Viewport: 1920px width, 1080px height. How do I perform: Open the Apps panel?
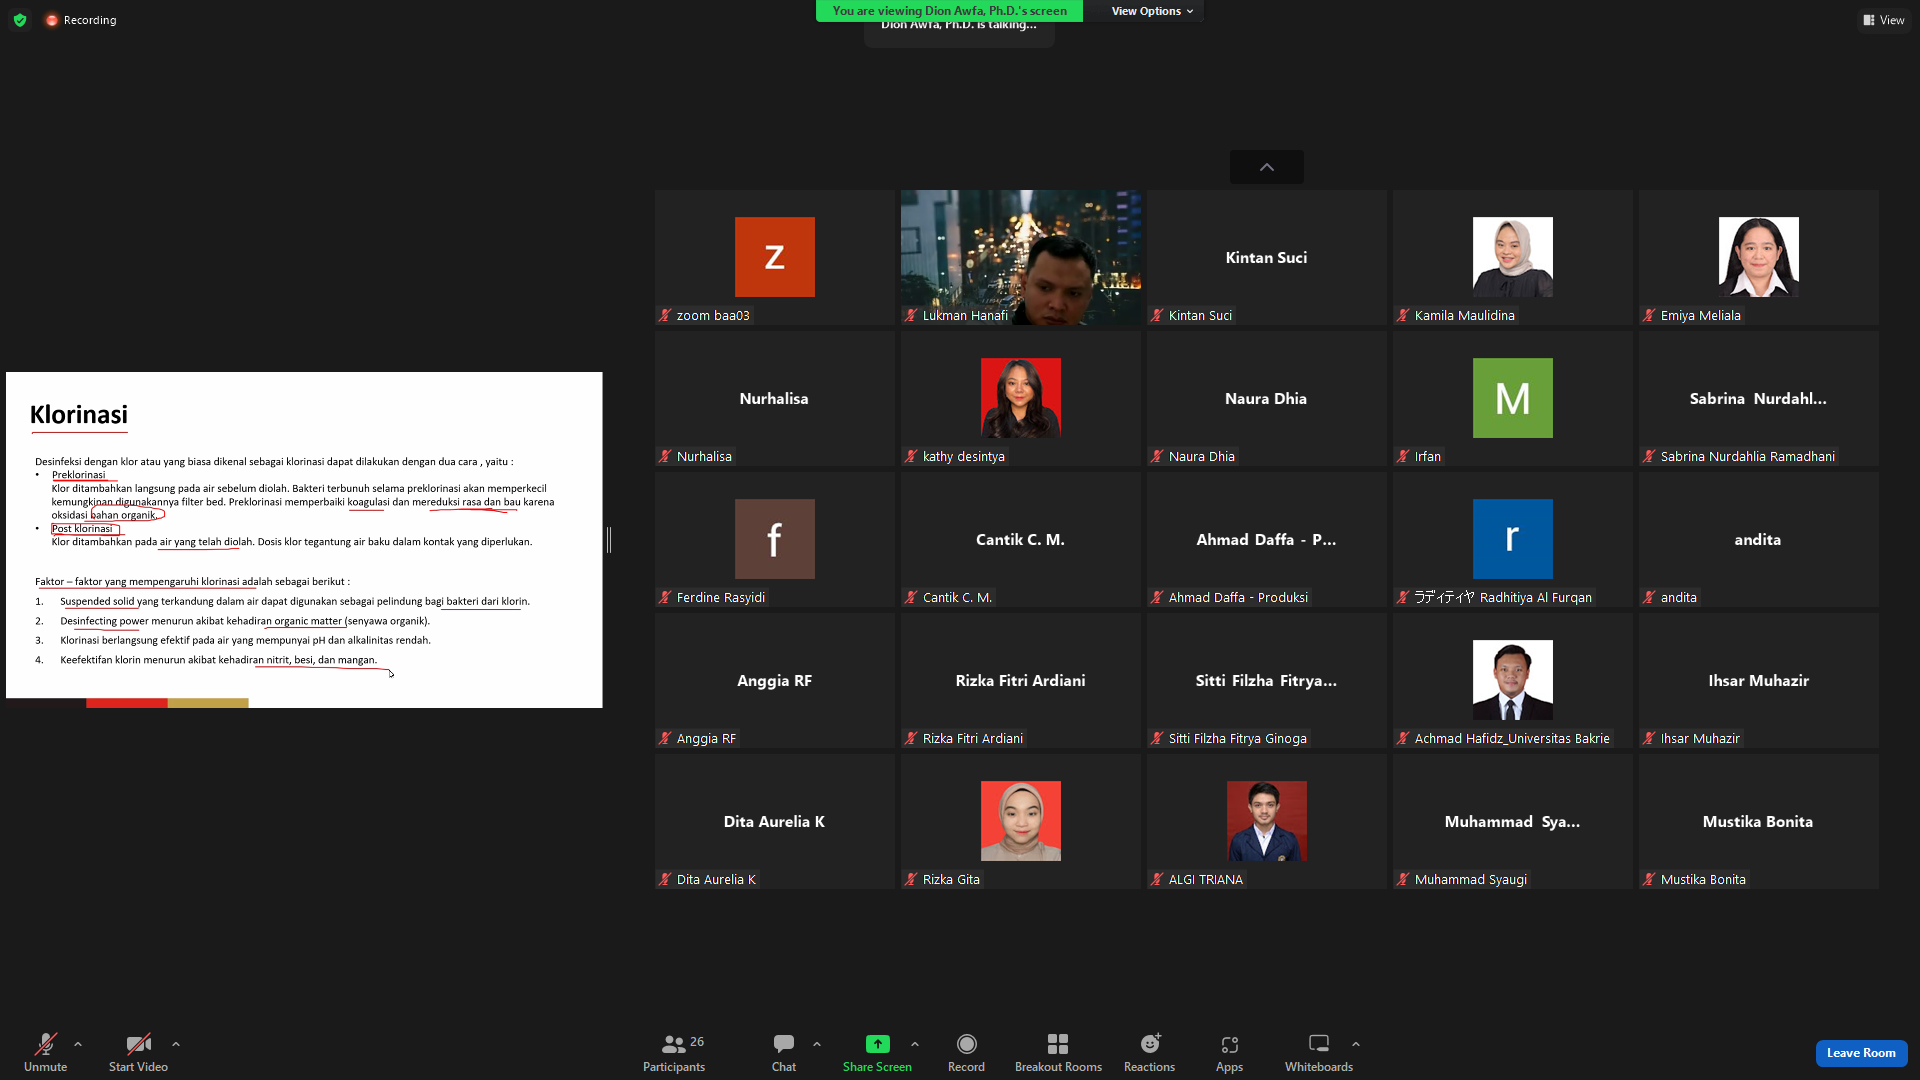click(1230, 1052)
